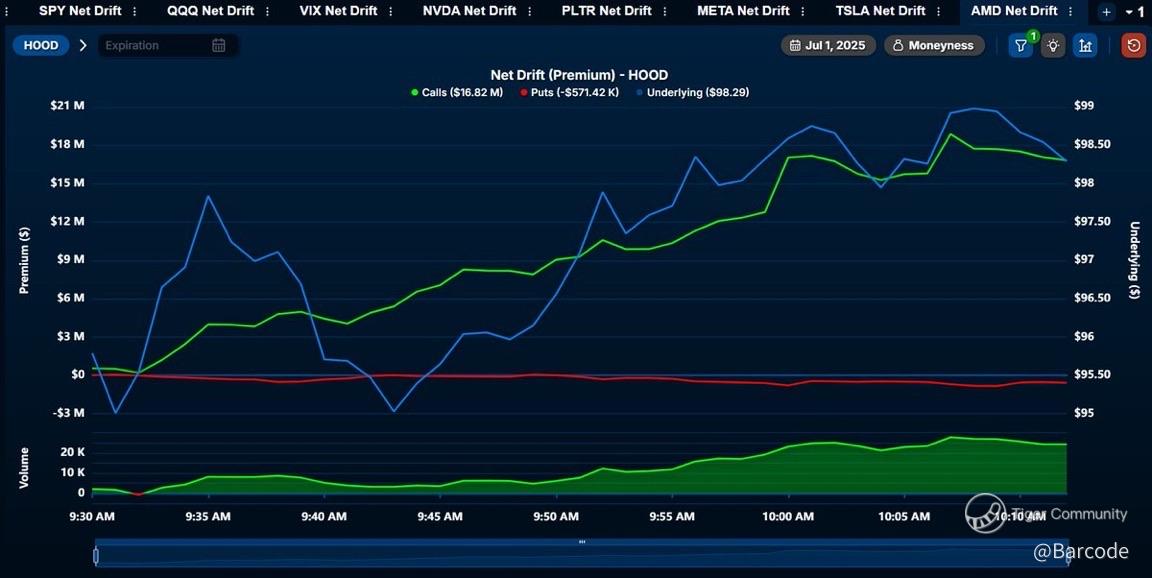Grab the left handle of range slider
Viewport: 1152px width, 578px height.
(x=96, y=556)
